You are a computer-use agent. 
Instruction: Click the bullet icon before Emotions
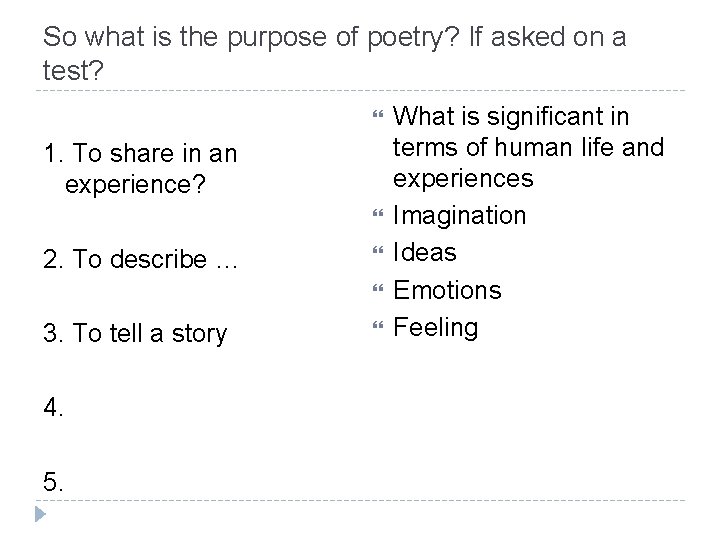tap(378, 292)
